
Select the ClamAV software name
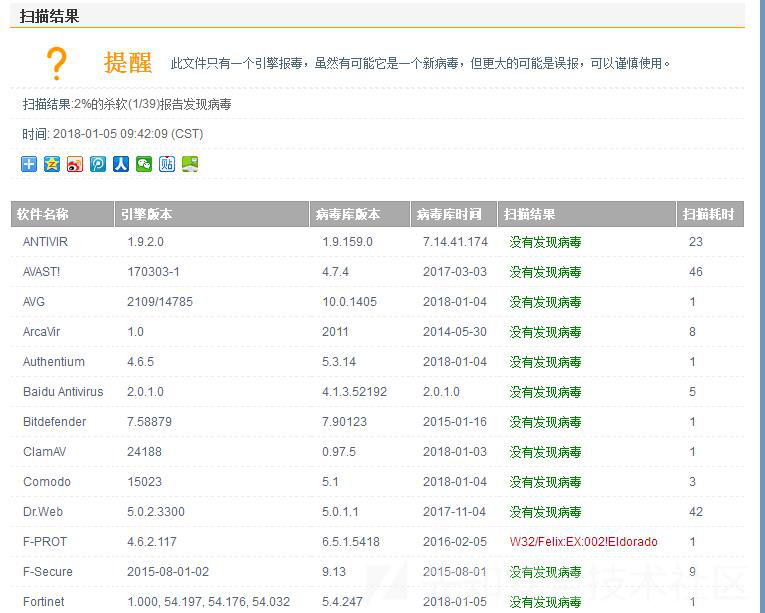point(44,452)
